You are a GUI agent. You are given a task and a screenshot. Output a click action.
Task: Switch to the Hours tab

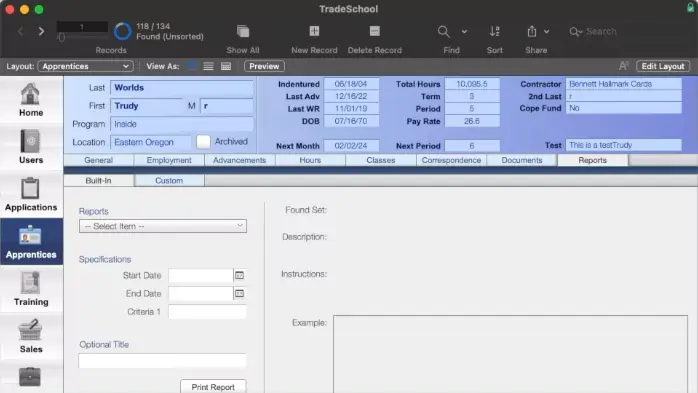pyautogui.click(x=310, y=160)
